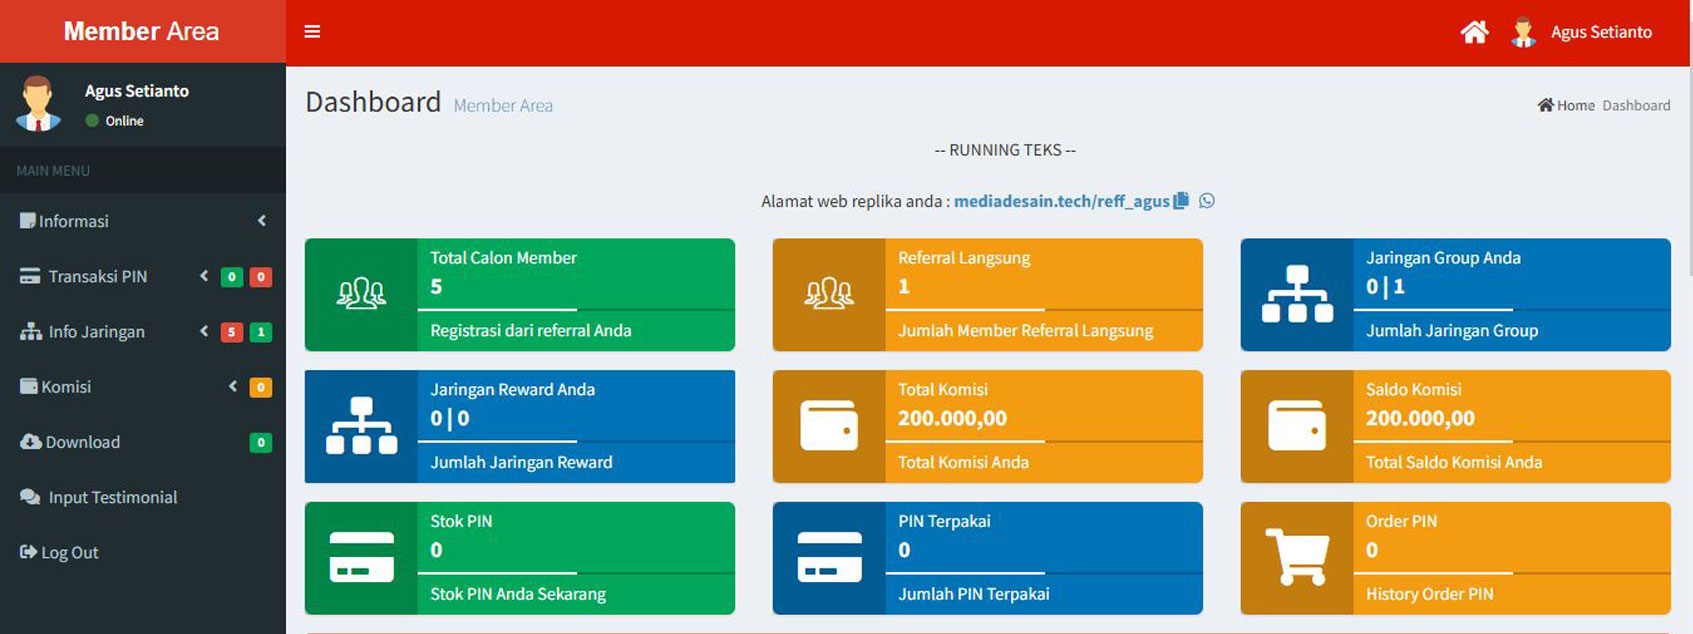Screen dimensions: 1693x634
Task: Open the mediadesain.tech/reff_agus replica link
Action: (x=1061, y=201)
